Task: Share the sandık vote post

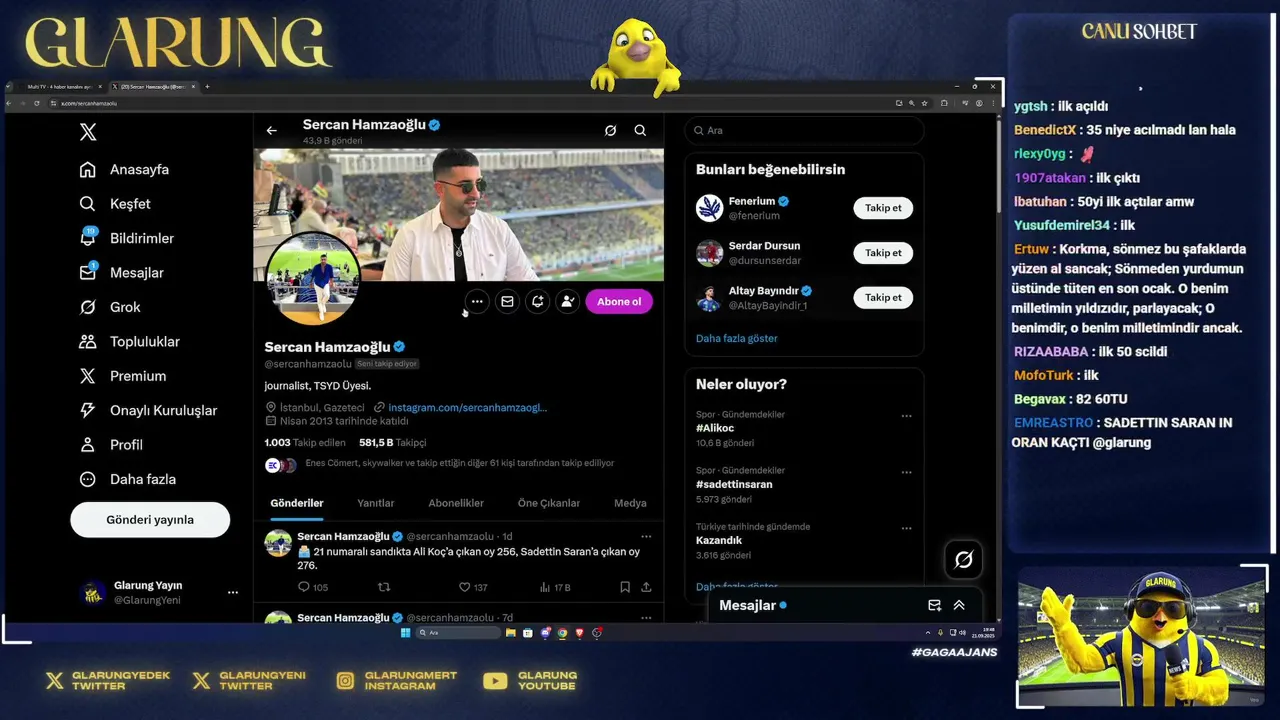Action: point(646,587)
